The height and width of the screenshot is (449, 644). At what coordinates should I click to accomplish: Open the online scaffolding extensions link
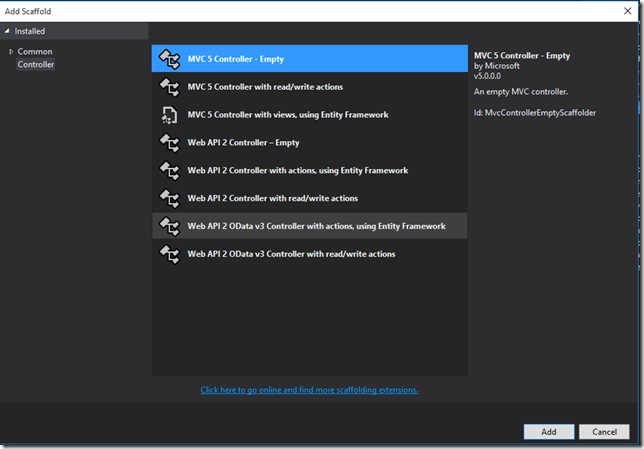click(309, 390)
